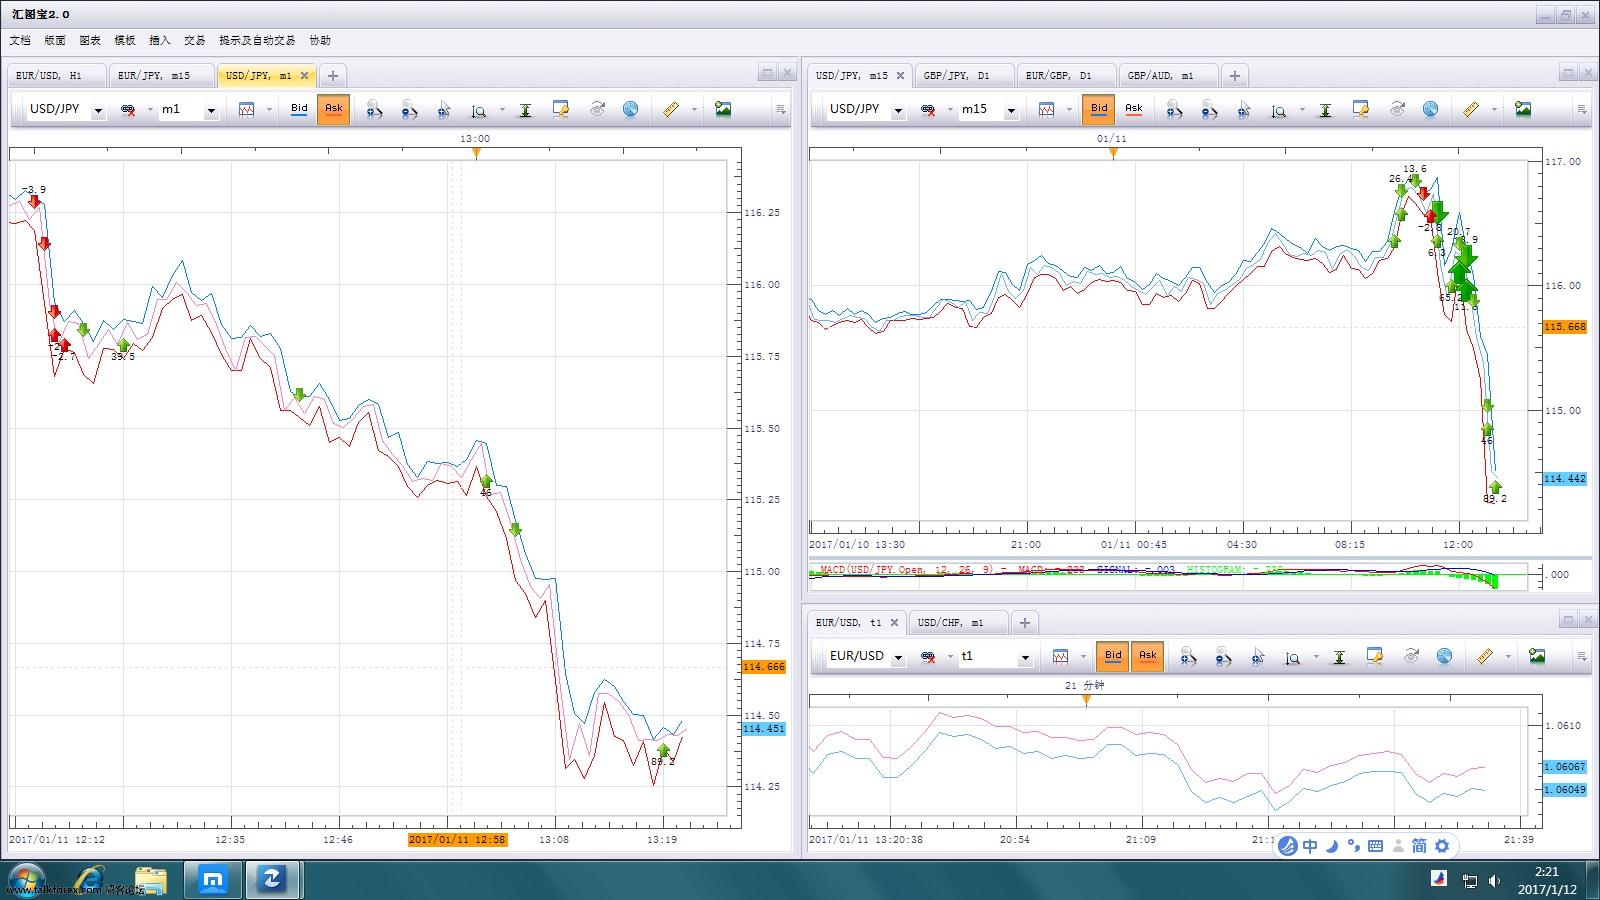1600x900 pixels.
Task: Zoom out on the USD/JPY m1 chart
Action: [x=409, y=109]
